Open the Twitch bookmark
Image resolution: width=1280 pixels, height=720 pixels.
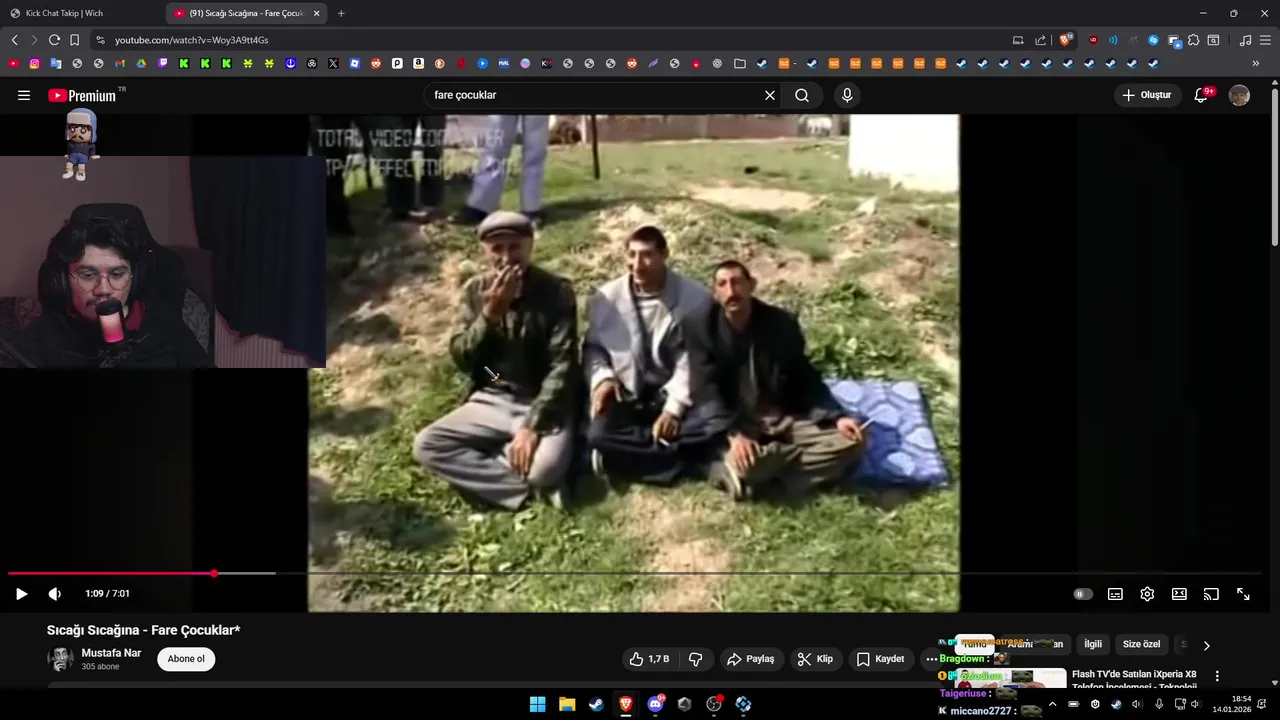[x=163, y=63]
